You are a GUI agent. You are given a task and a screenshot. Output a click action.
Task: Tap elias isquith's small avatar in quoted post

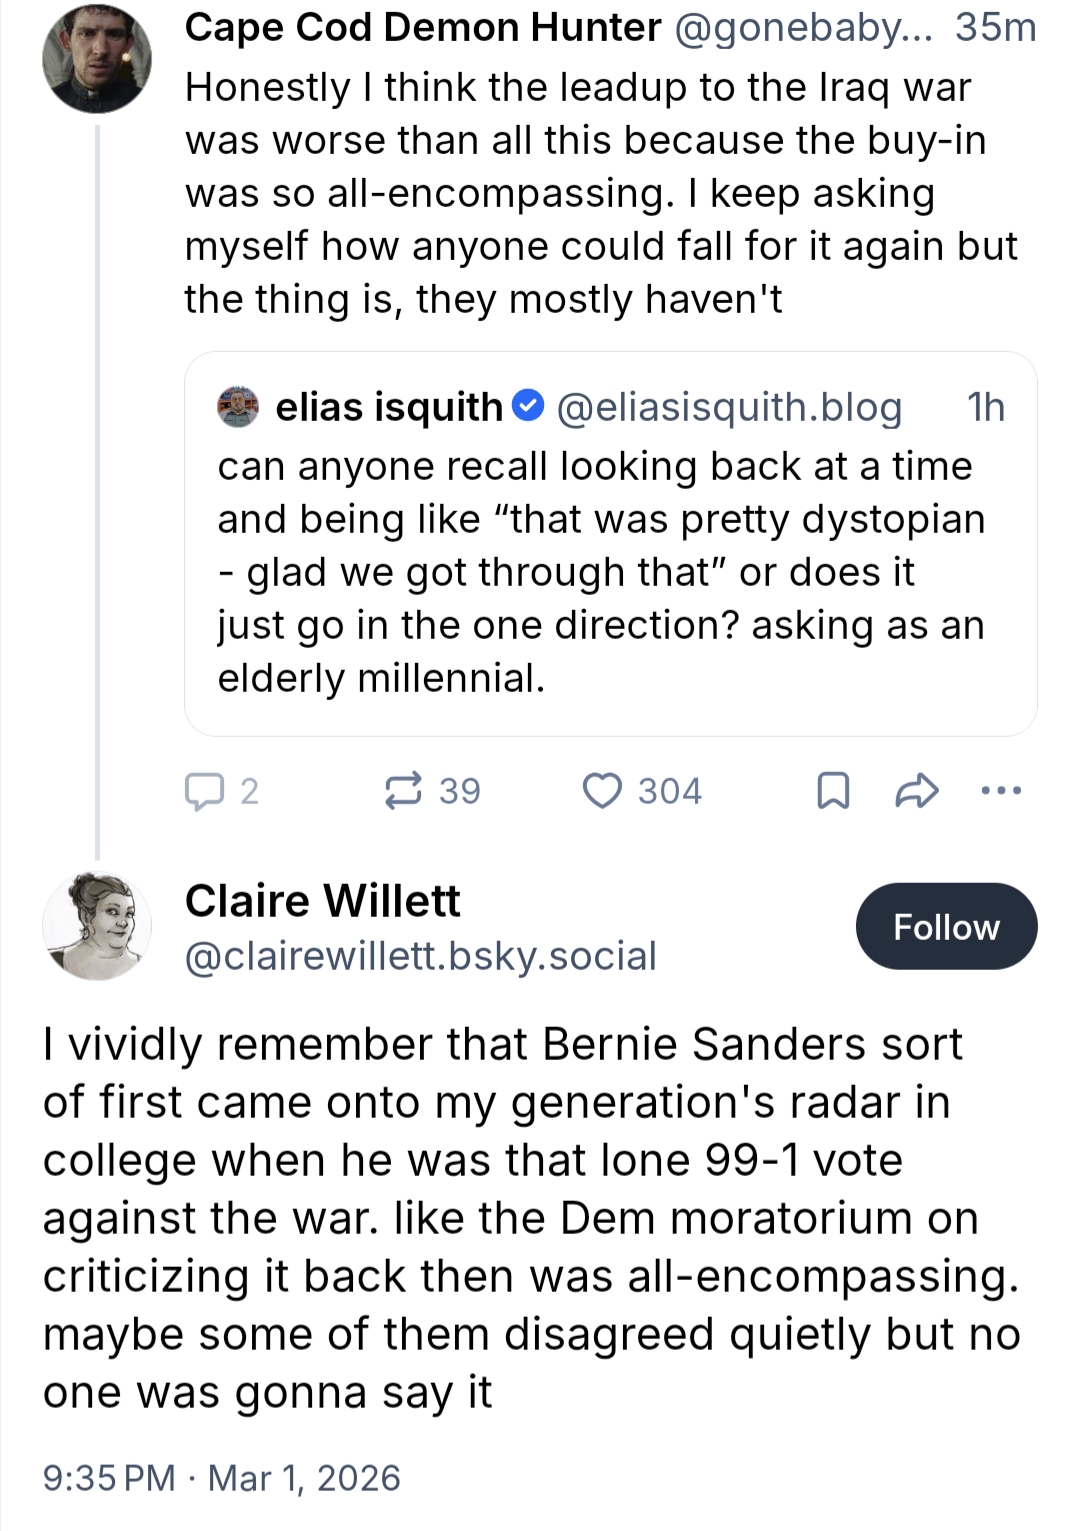point(238,407)
